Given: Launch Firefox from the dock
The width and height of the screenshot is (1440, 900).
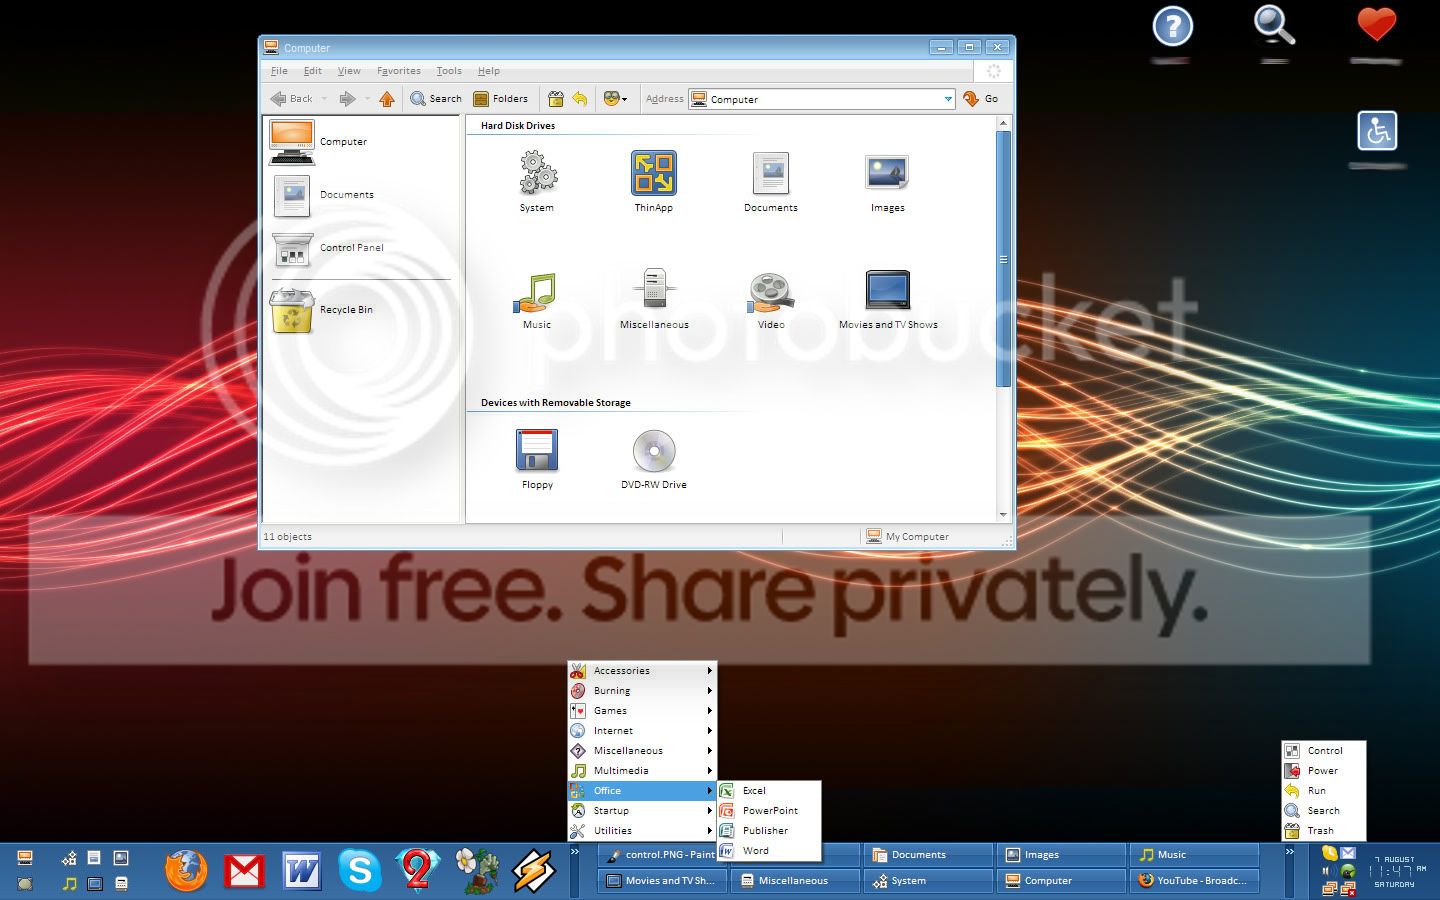Looking at the screenshot, I should (x=185, y=870).
